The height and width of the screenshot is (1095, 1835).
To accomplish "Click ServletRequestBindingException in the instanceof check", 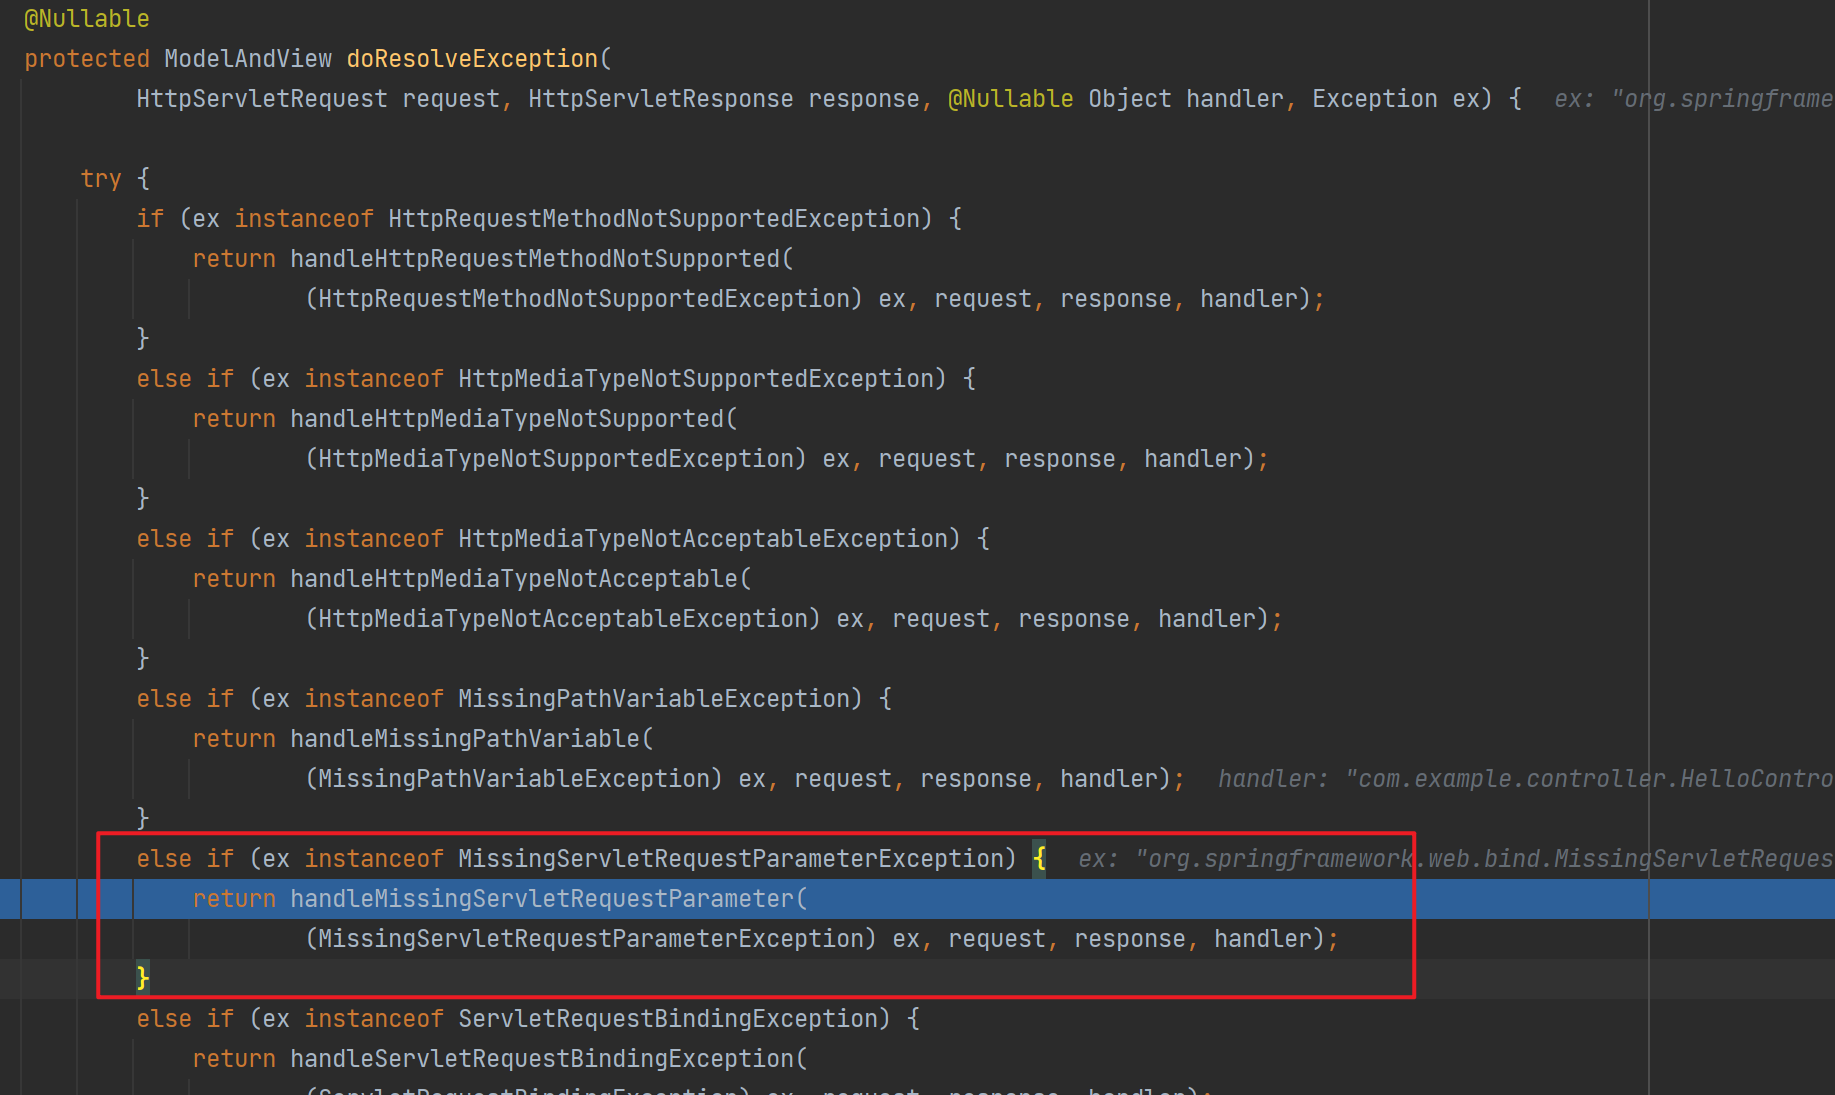I will [673, 1019].
